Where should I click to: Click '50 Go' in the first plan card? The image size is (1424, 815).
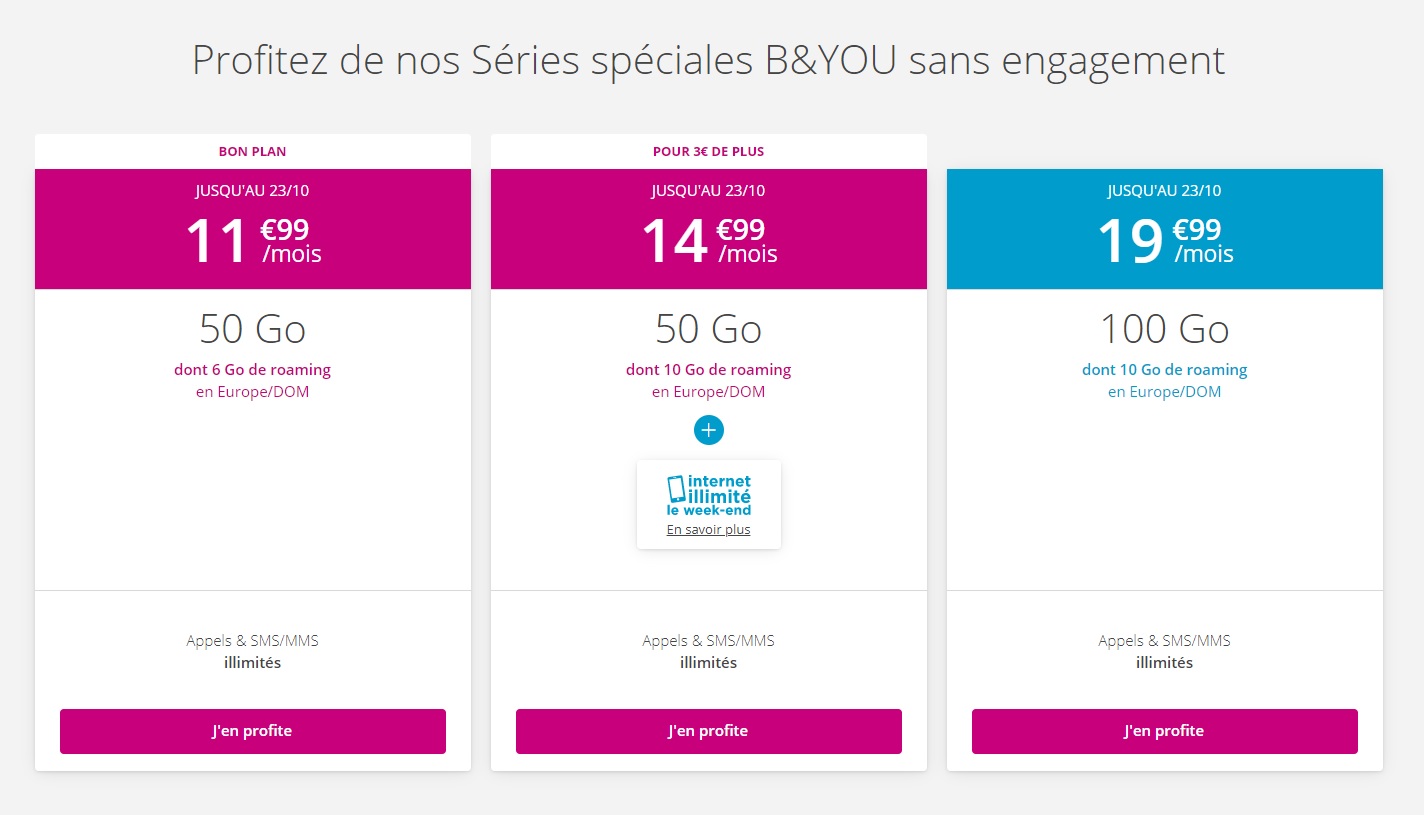click(x=253, y=329)
